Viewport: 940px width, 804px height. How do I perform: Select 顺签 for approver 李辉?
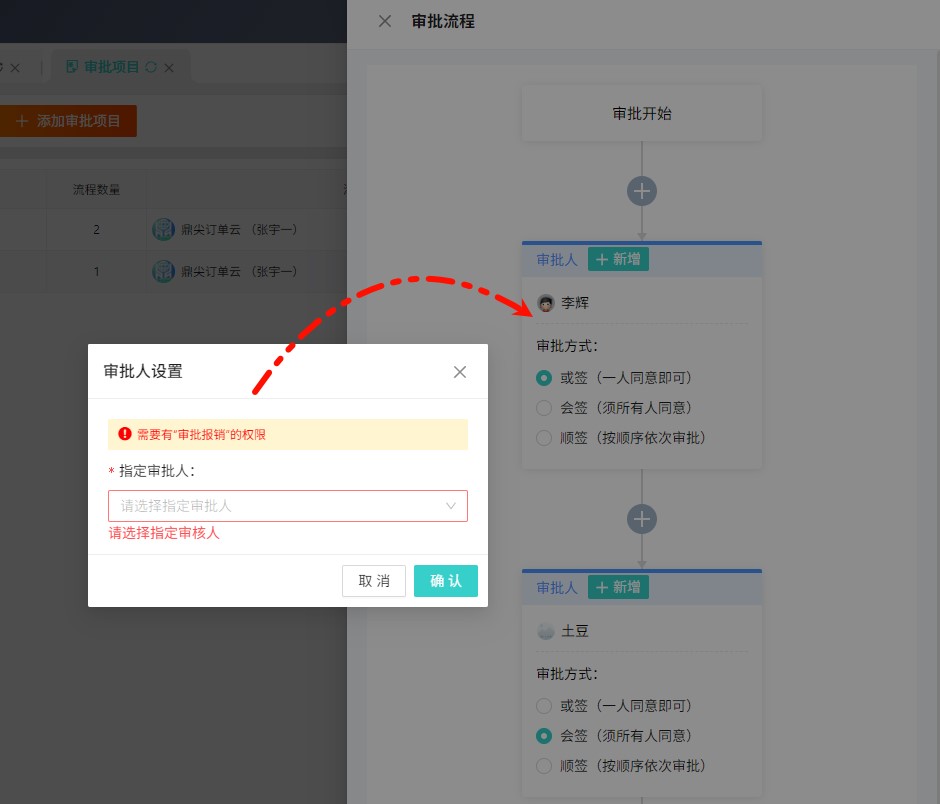pyautogui.click(x=544, y=438)
